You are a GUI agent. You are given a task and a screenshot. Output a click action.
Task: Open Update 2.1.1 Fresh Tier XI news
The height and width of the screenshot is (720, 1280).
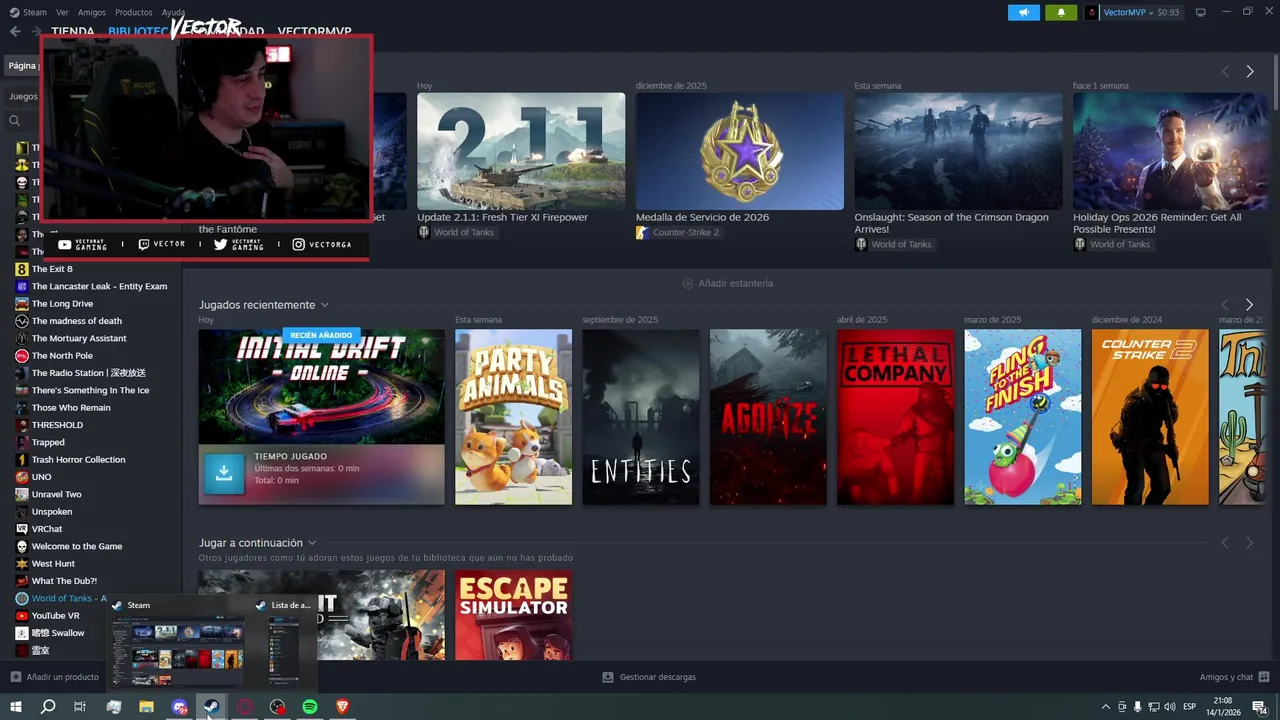pyautogui.click(x=521, y=151)
